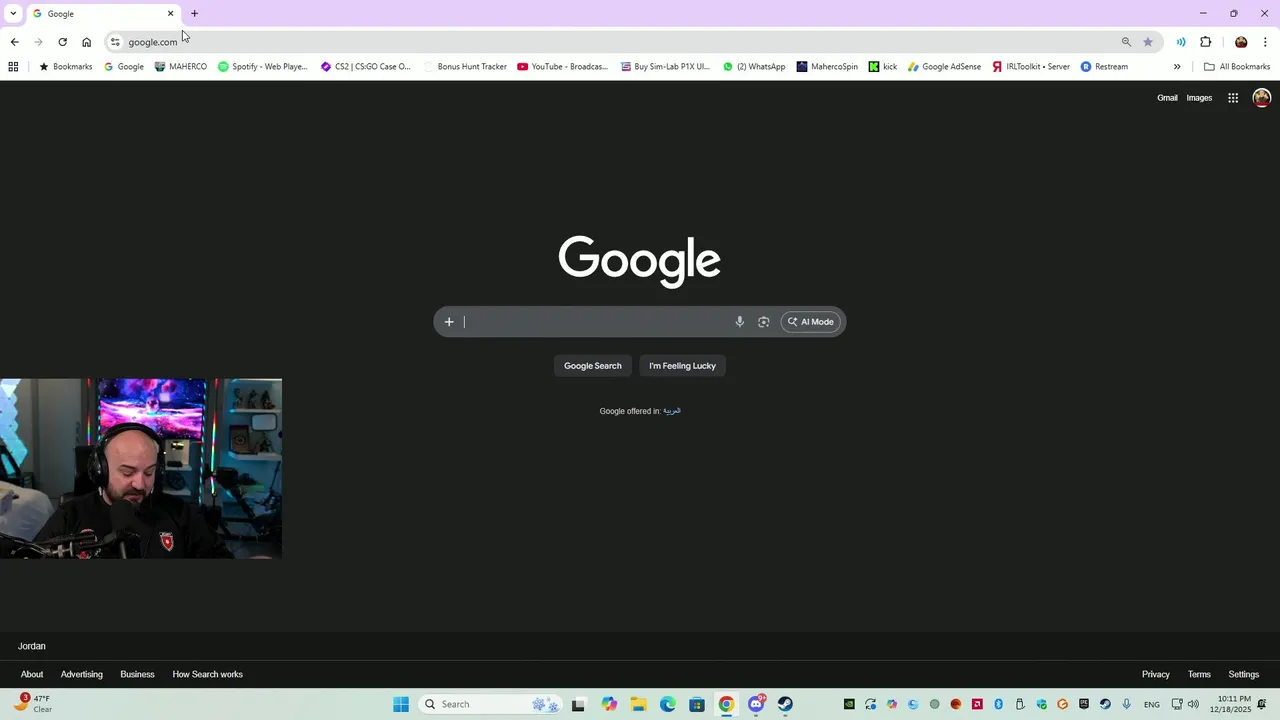Viewport: 1280px width, 720px height.
Task: Open Bonus Hunt Tracker bookmark
Action: point(465,67)
